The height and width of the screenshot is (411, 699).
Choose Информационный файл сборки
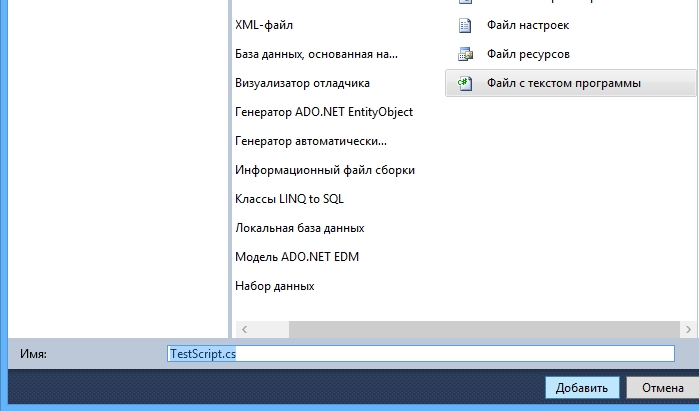(x=324, y=170)
